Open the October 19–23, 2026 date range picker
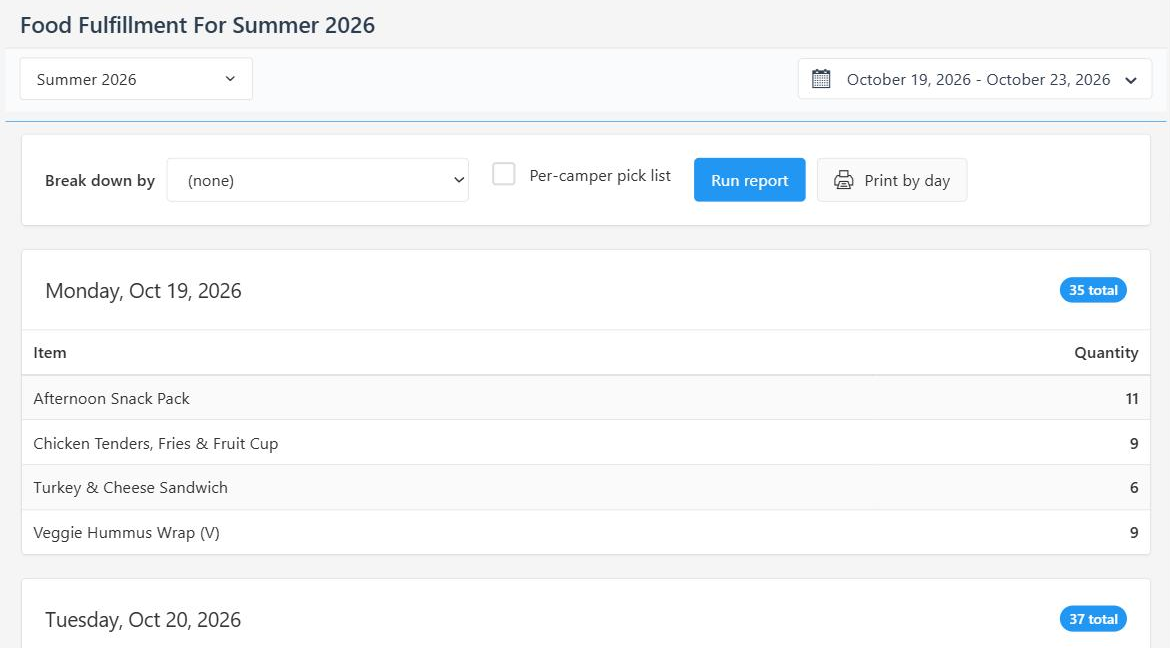 (x=975, y=79)
